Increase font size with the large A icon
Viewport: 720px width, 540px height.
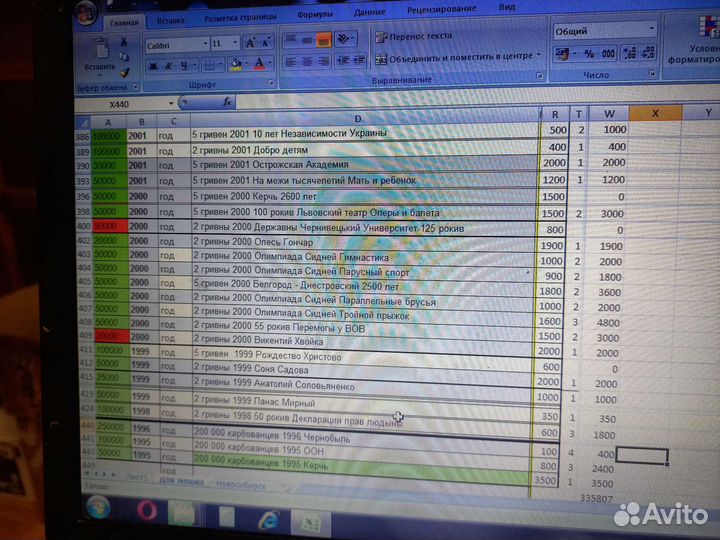tap(251, 45)
